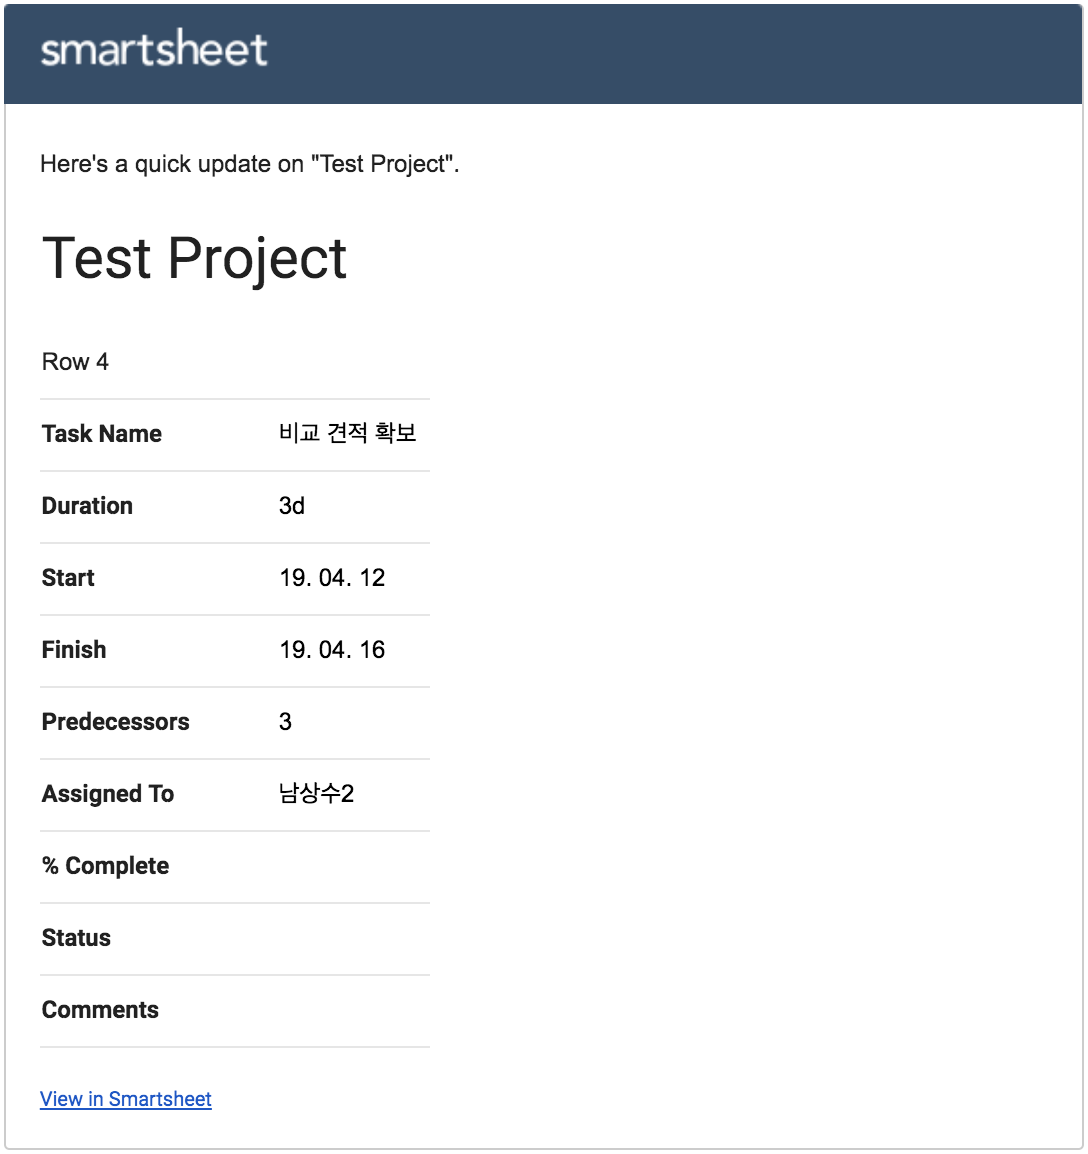Select the Comments field label

click(100, 1010)
